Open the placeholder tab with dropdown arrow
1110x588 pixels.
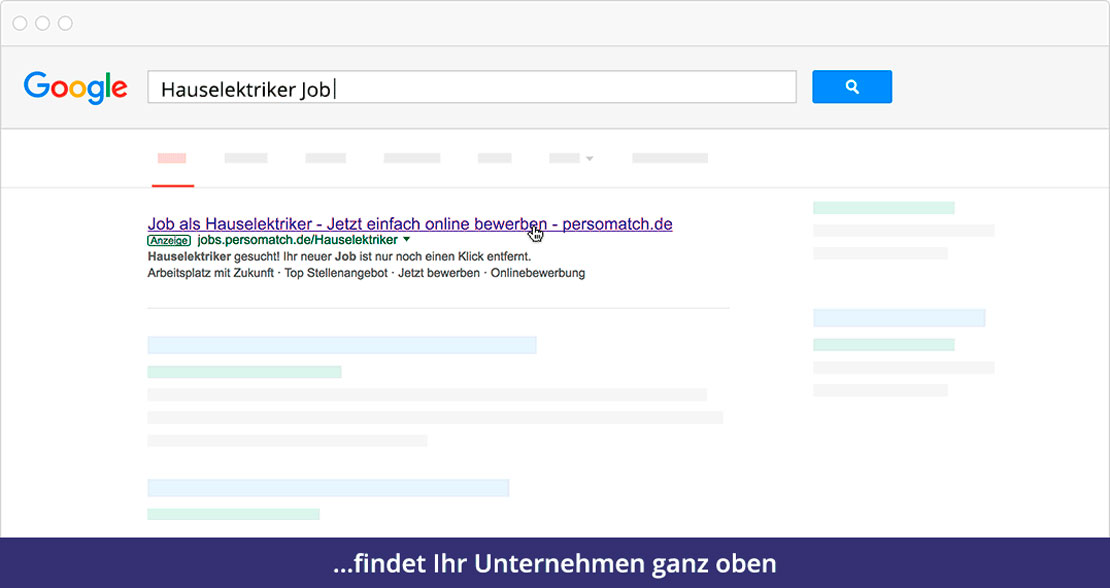click(571, 158)
